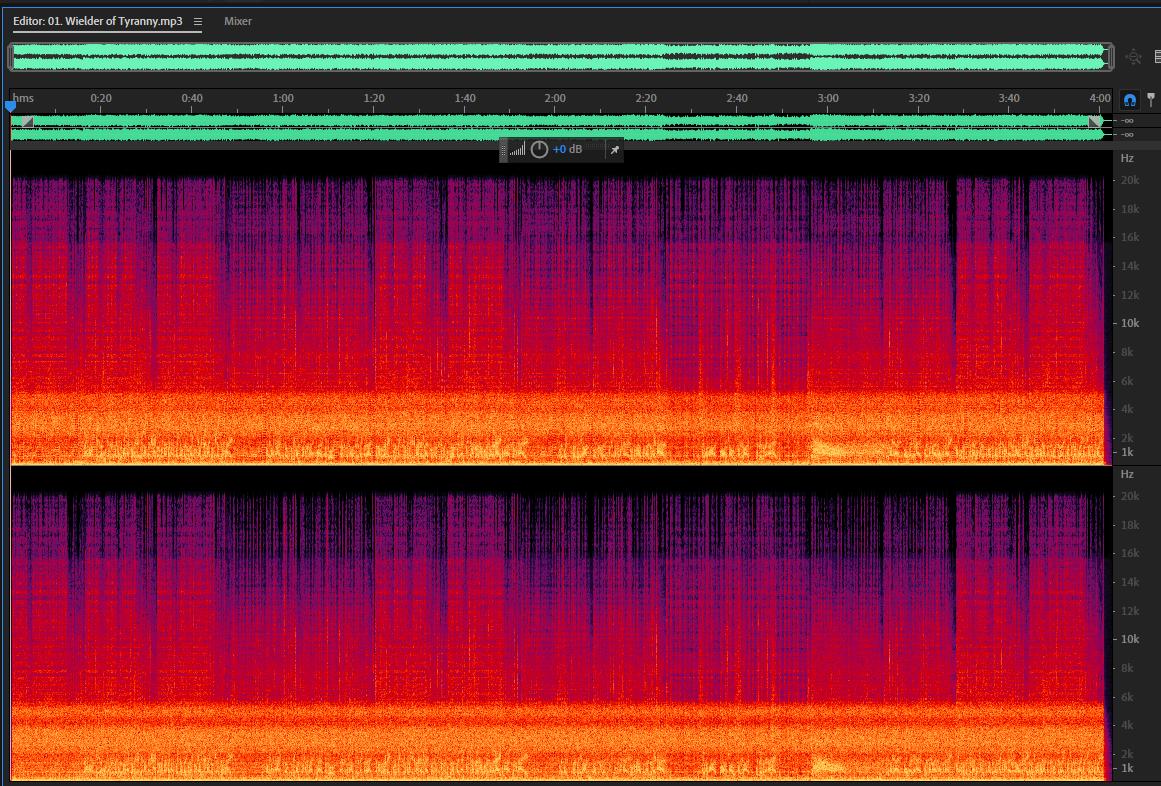Click the blue playhead marker at start
Viewport: 1161px width, 786px height.
(10, 107)
